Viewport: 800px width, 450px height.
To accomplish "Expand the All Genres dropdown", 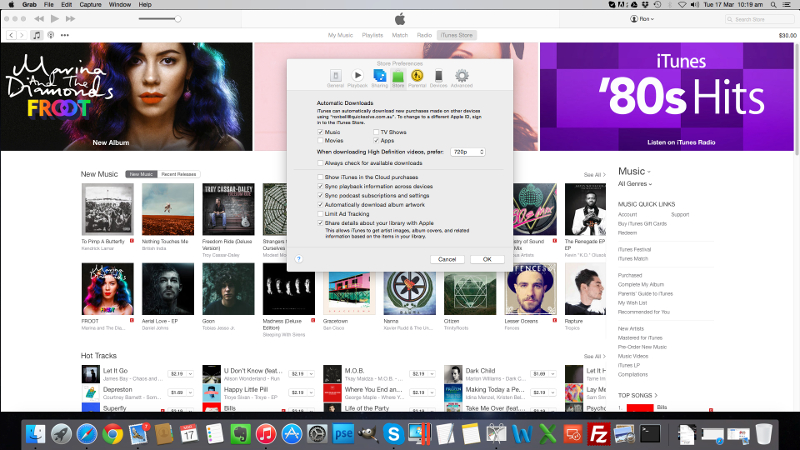I will 635,184.
